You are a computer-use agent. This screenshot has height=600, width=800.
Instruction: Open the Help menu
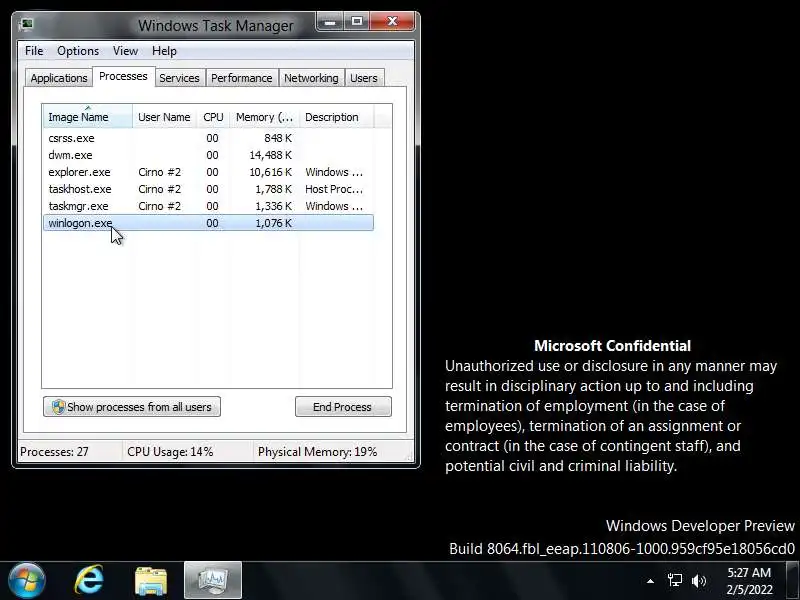[164, 51]
